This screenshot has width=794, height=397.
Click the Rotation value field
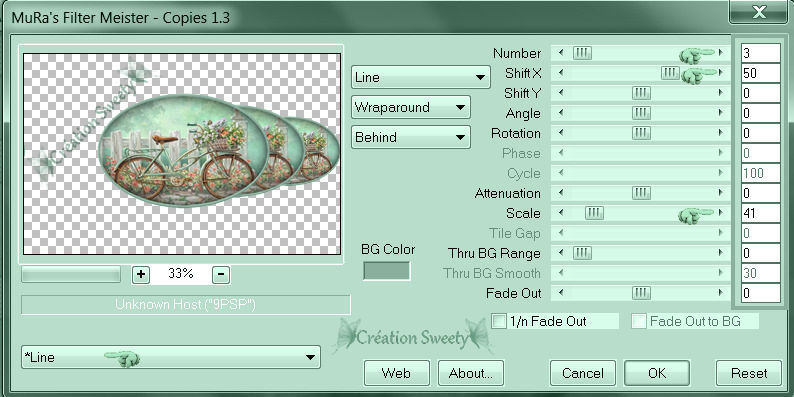pyautogui.click(x=761, y=133)
